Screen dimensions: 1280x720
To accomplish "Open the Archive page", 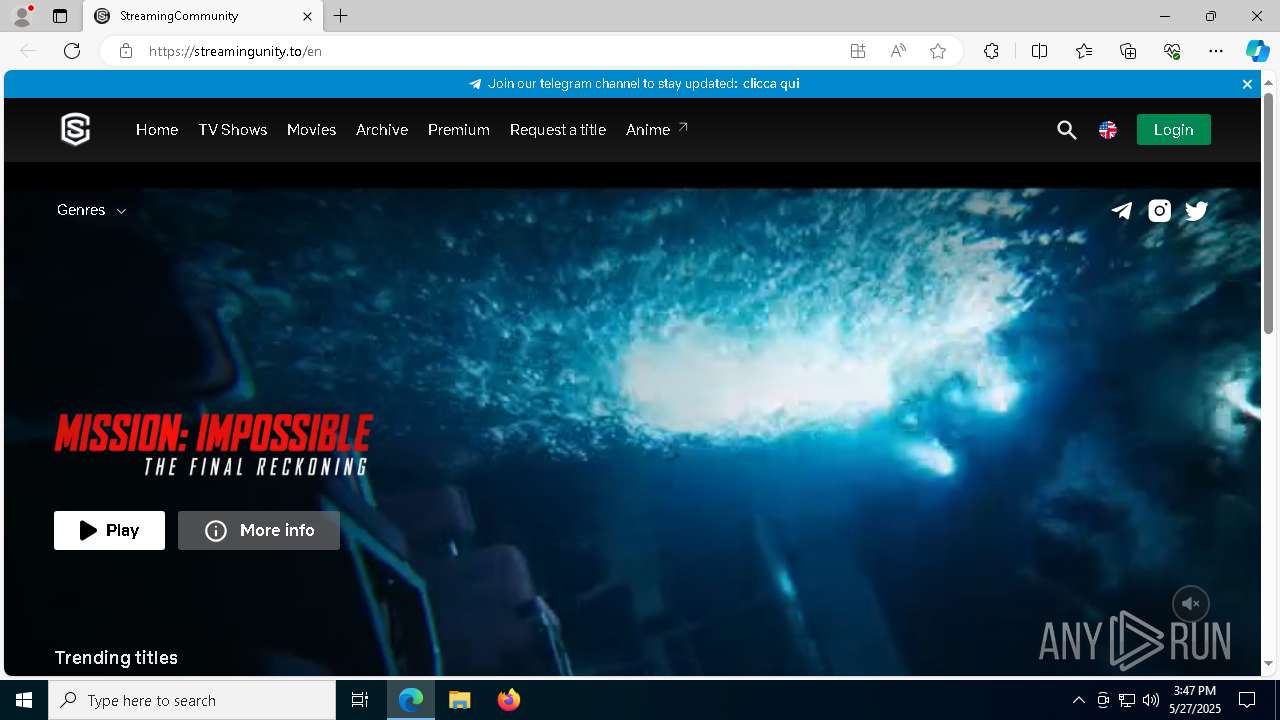I will pos(382,130).
